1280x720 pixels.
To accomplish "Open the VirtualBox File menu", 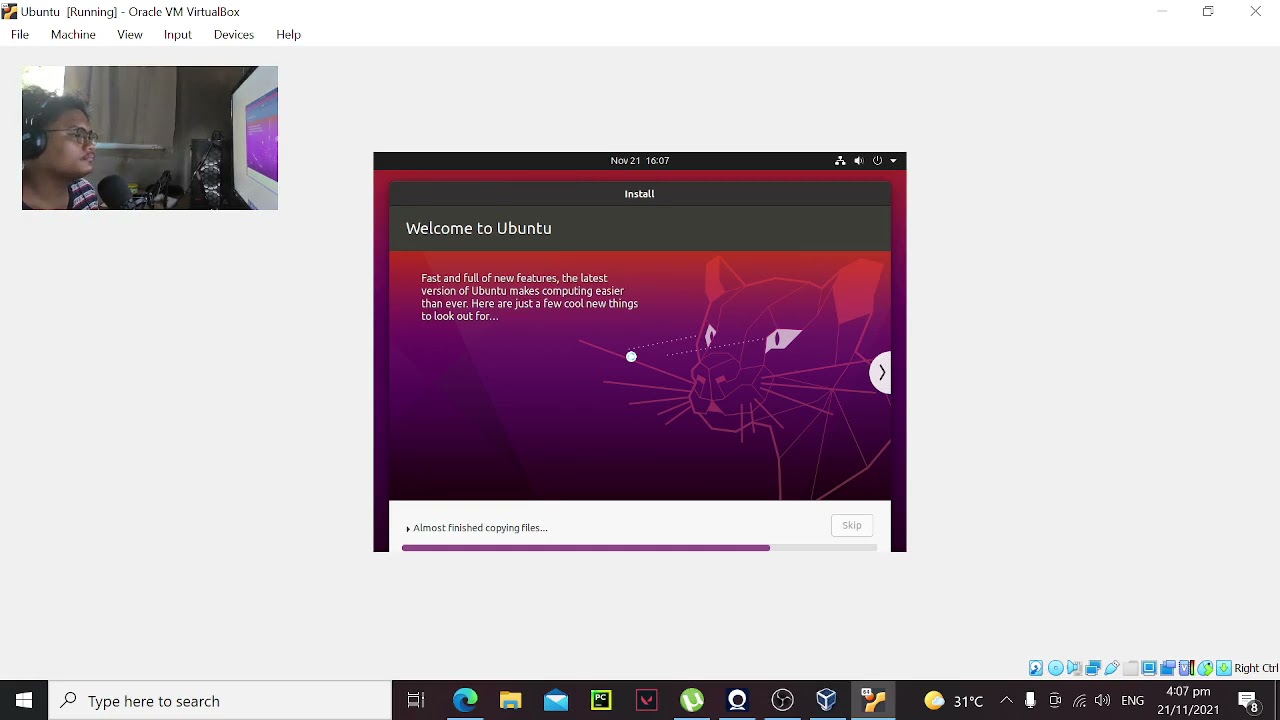I will tap(20, 34).
